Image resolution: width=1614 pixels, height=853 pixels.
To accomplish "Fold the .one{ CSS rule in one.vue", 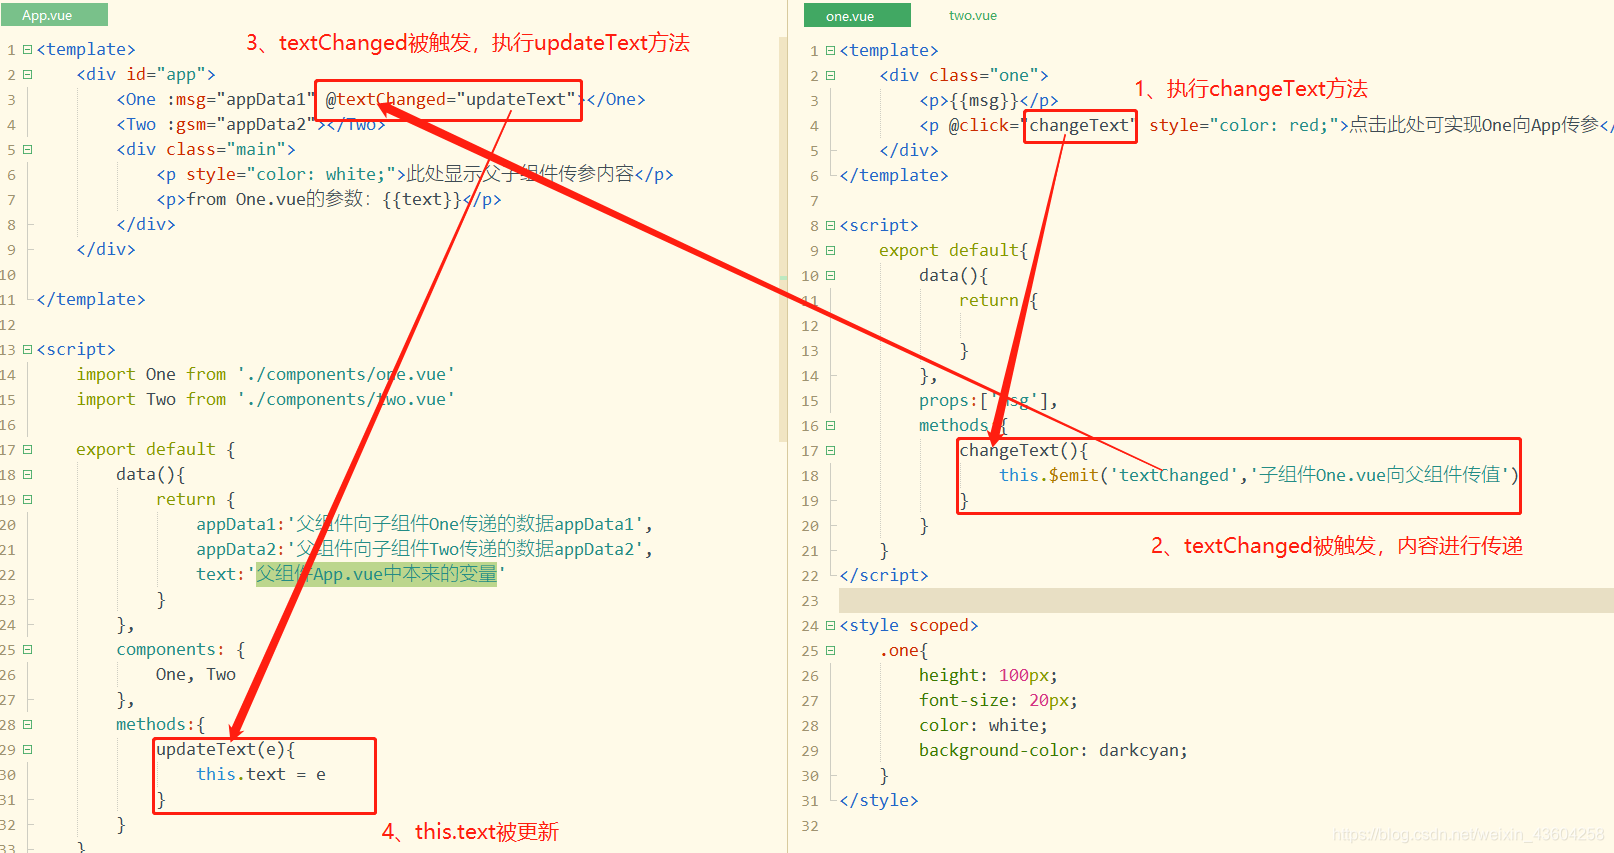I will pyautogui.click(x=830, y=650).
